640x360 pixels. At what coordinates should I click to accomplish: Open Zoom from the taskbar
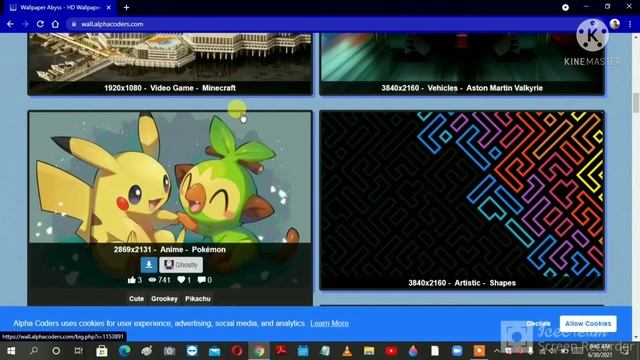point(457,351)
